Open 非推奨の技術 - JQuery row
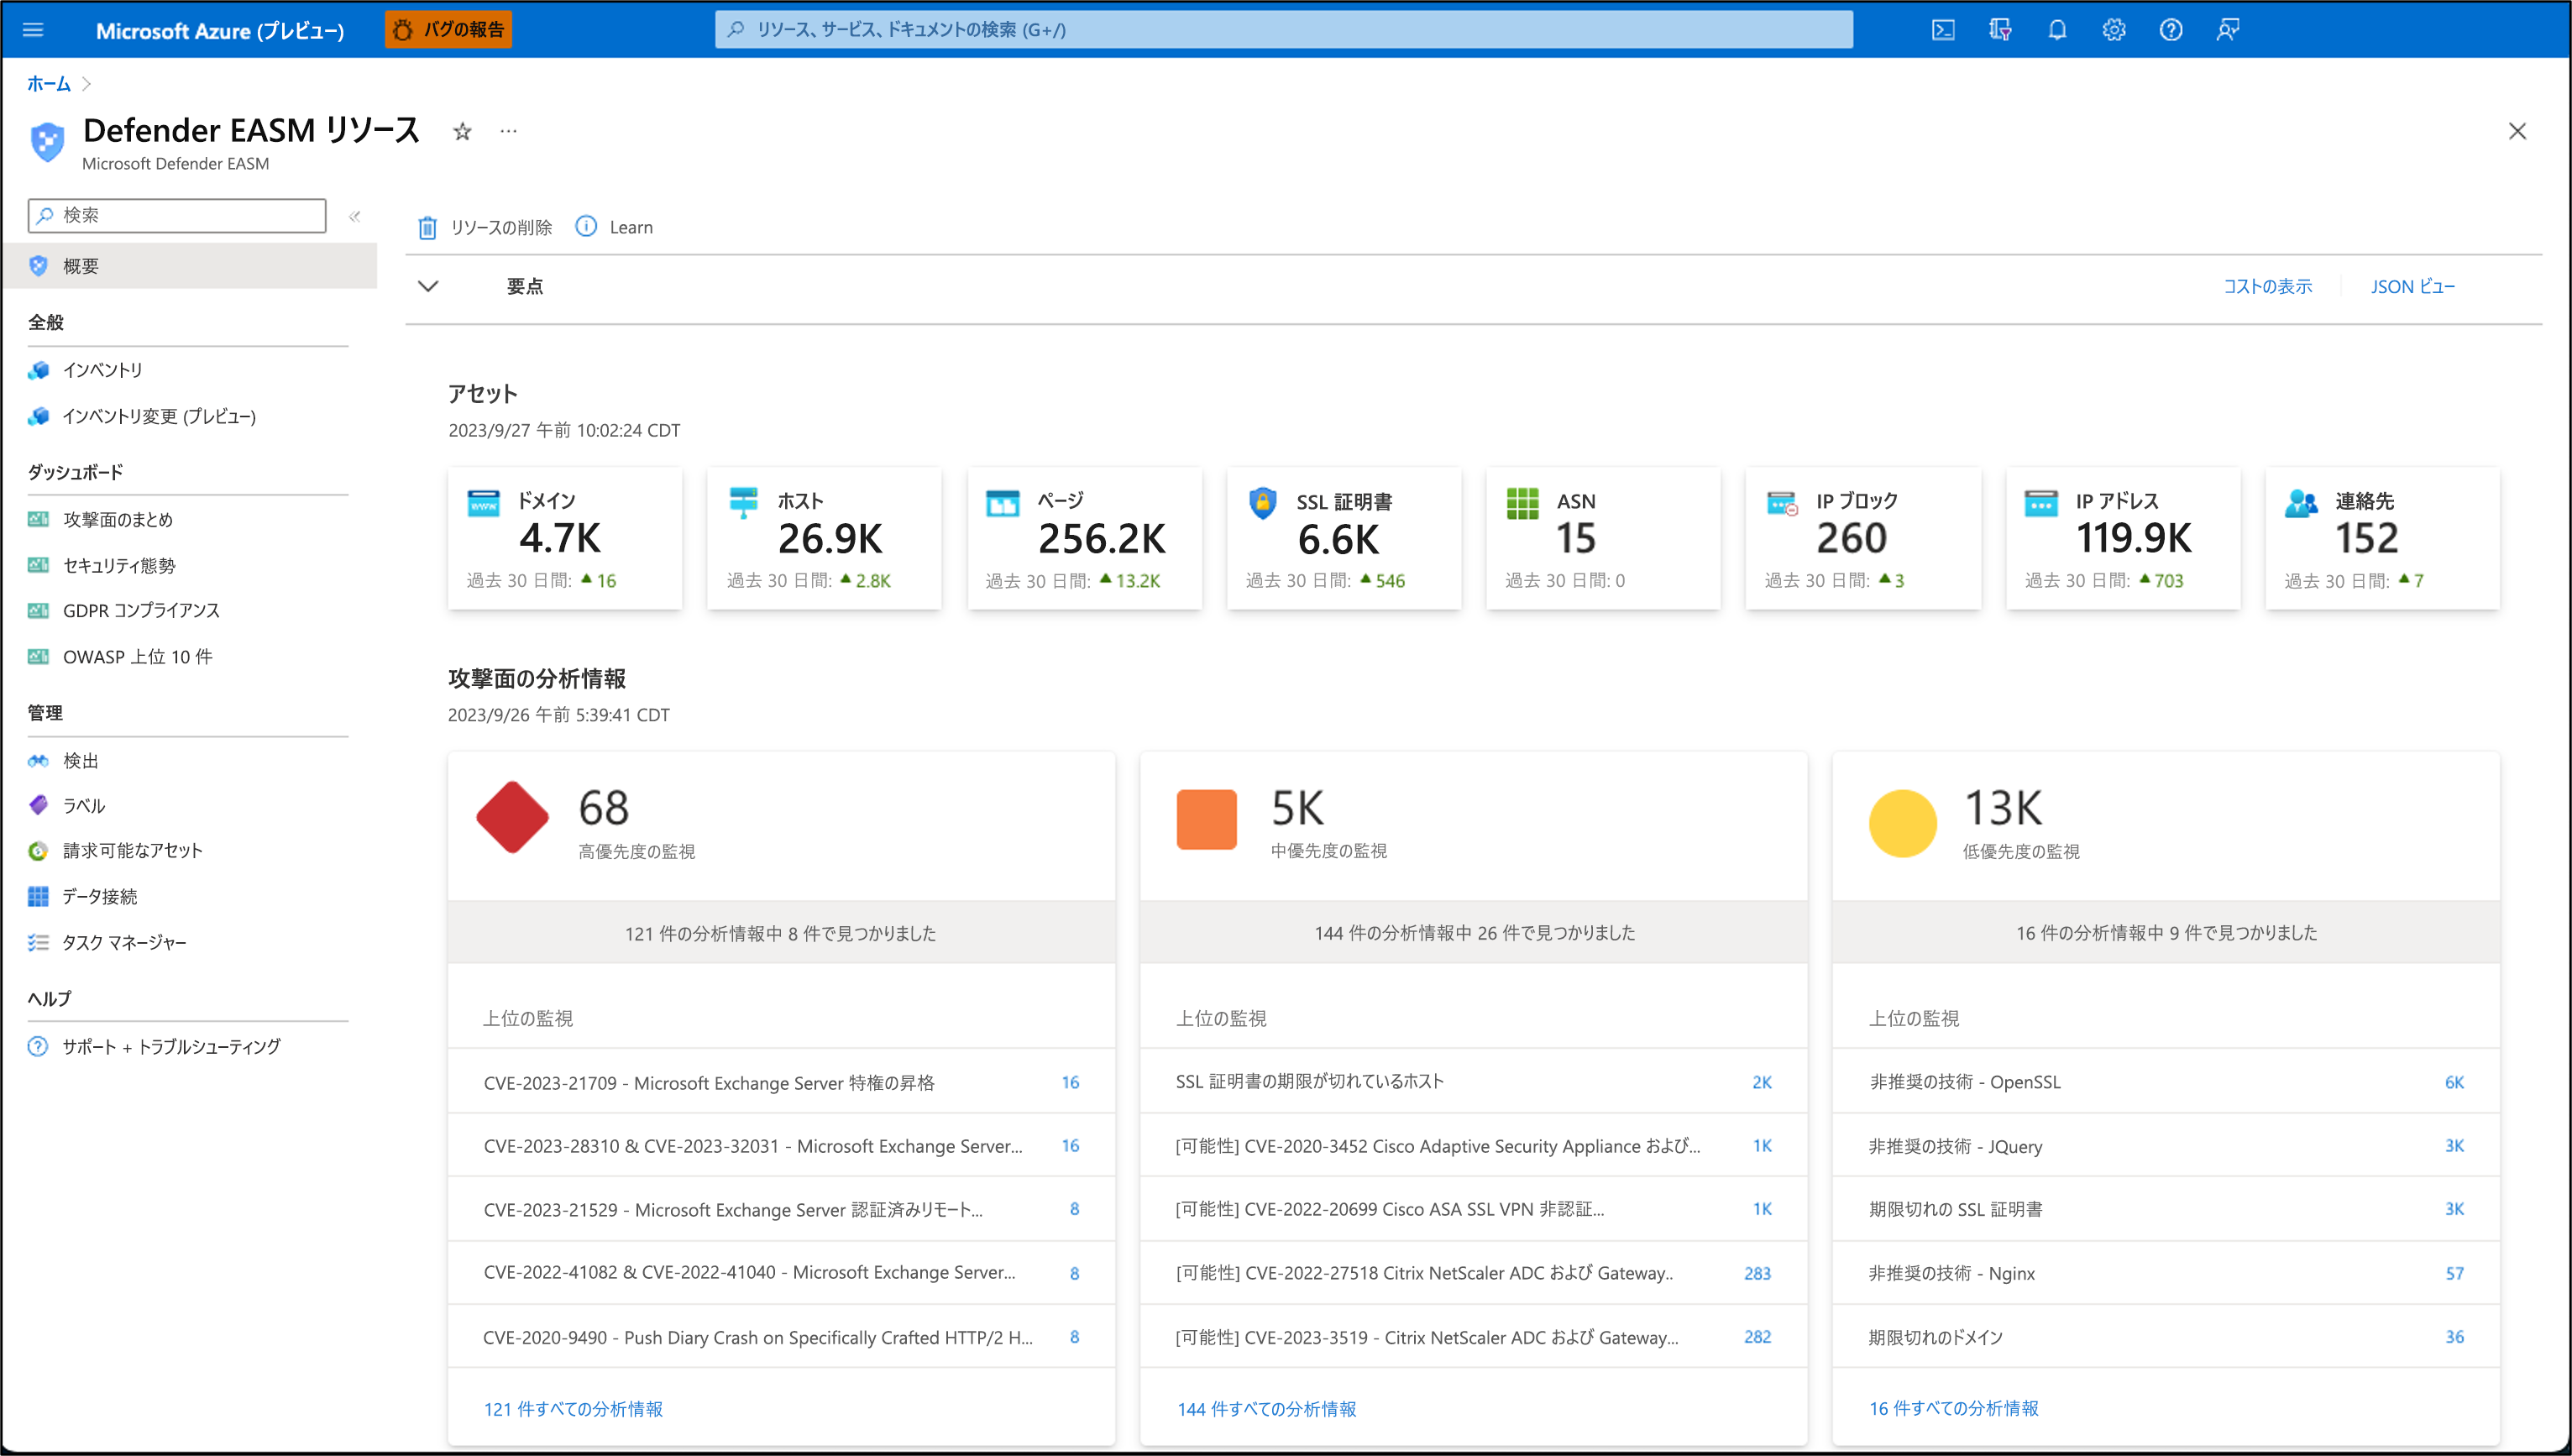This screenshot has width=2572, height=1456. (2166, 1146)
